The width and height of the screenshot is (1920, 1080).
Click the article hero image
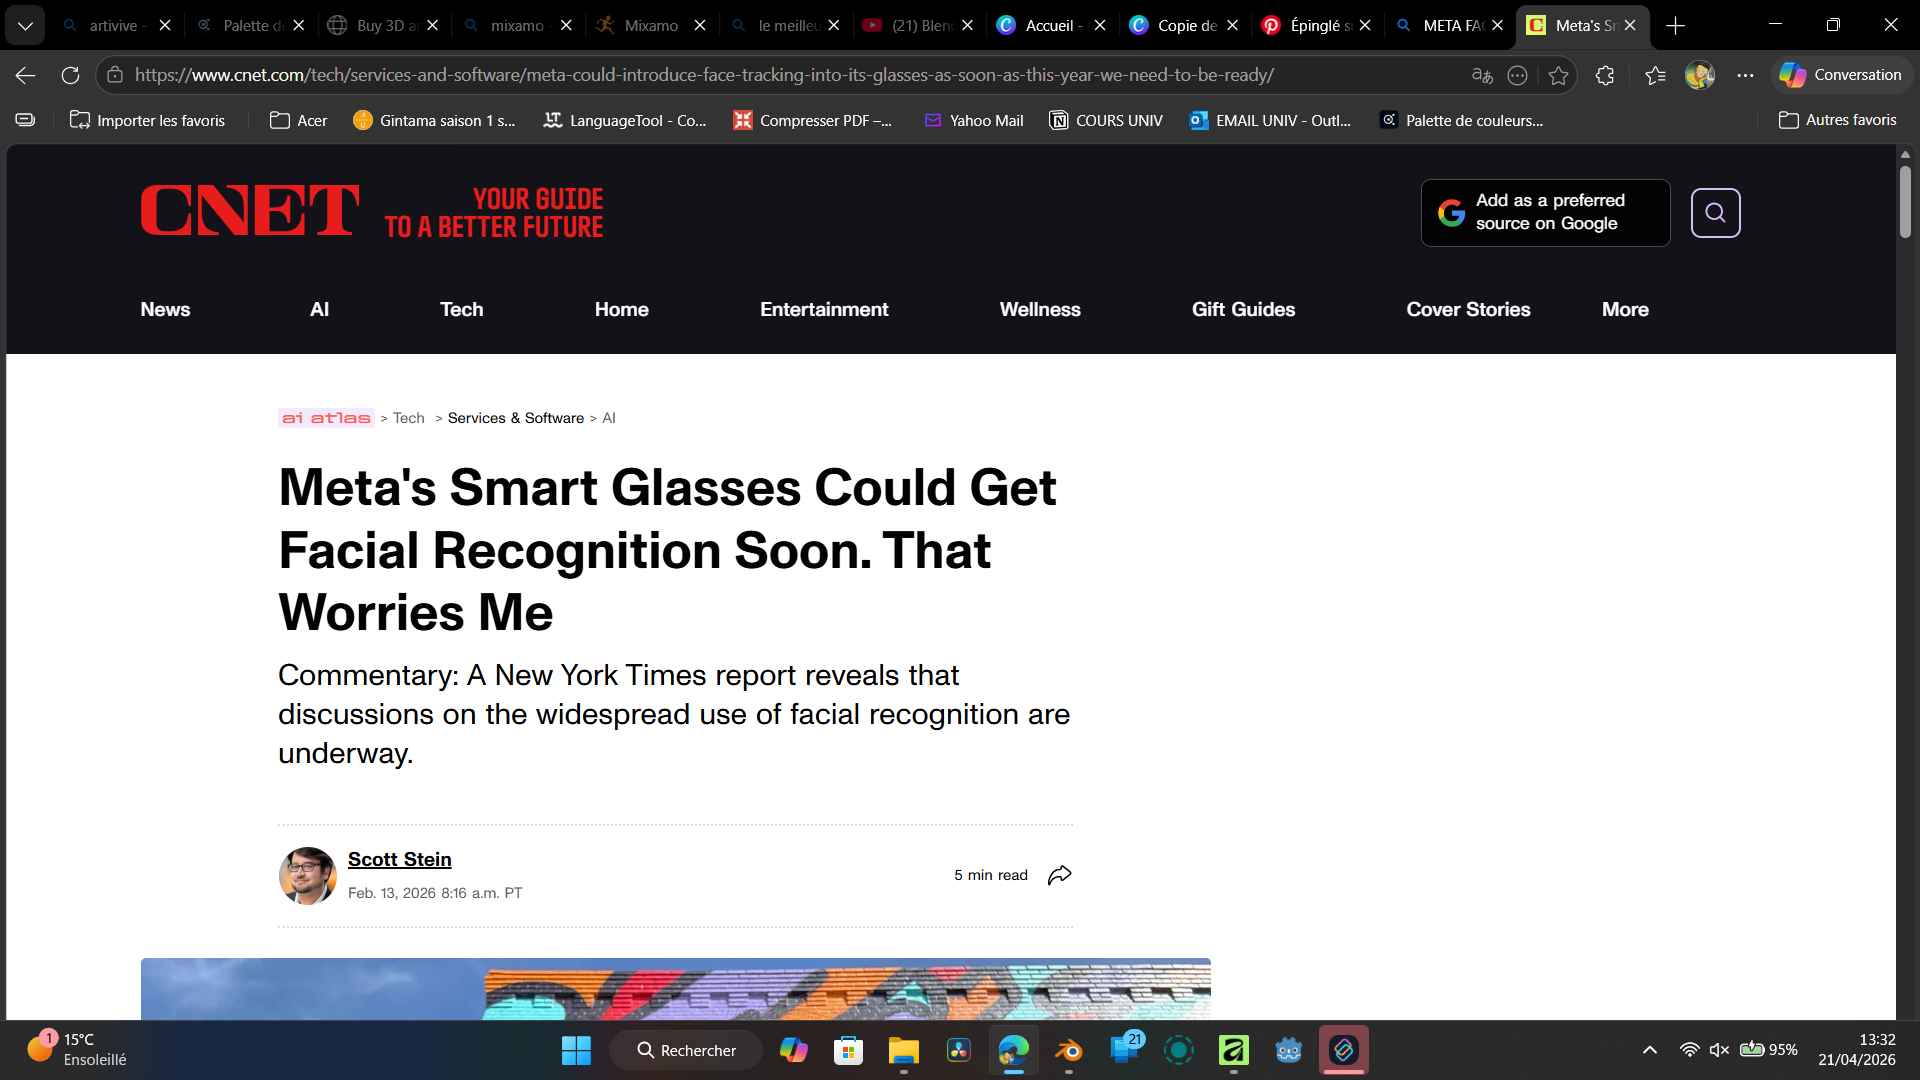point(675,989)
